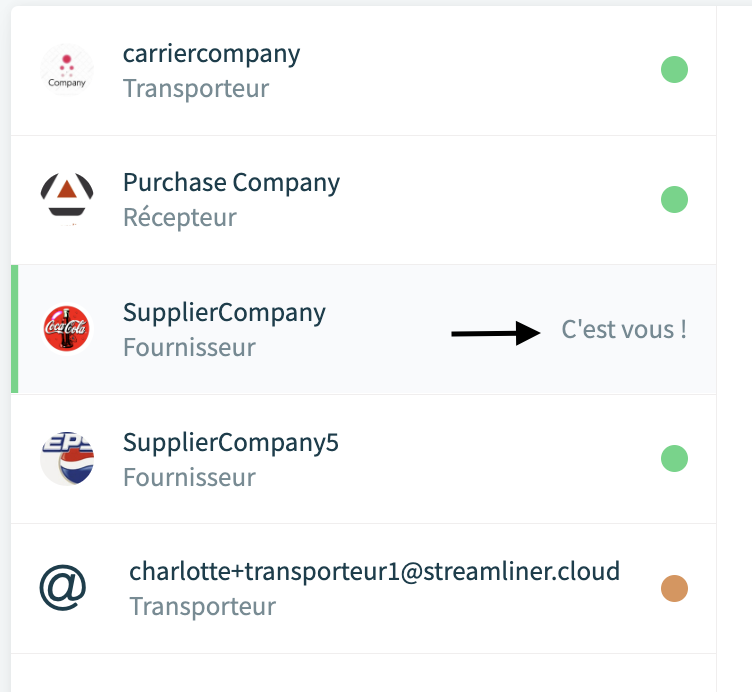Image resolution: width=752 pixels, height=692 pixels.
Task: Click the green status dot for carriercompany
Action: coord(674,70)
